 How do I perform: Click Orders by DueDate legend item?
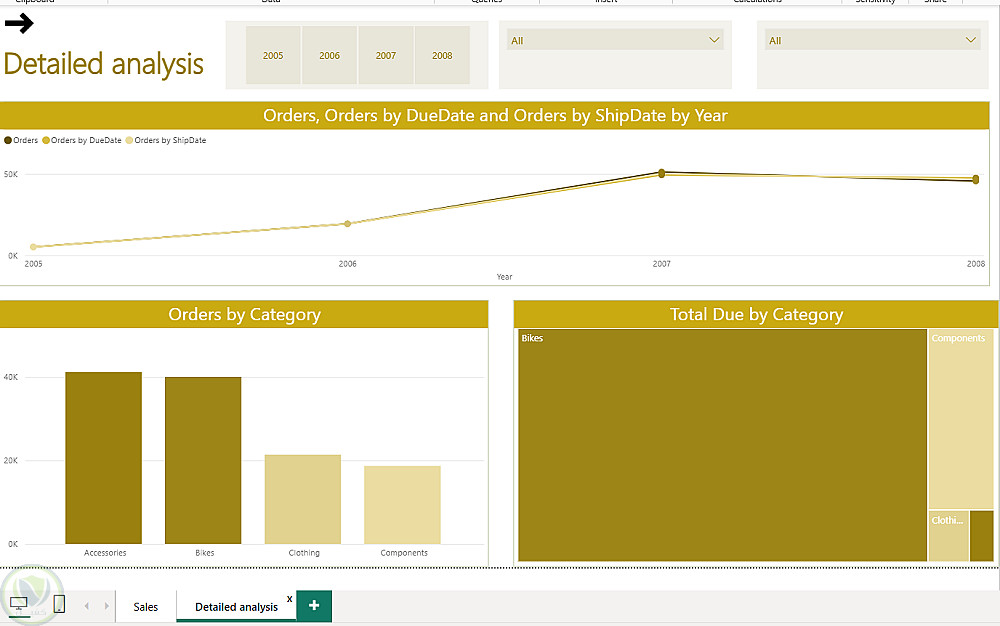tap(82, 140)
